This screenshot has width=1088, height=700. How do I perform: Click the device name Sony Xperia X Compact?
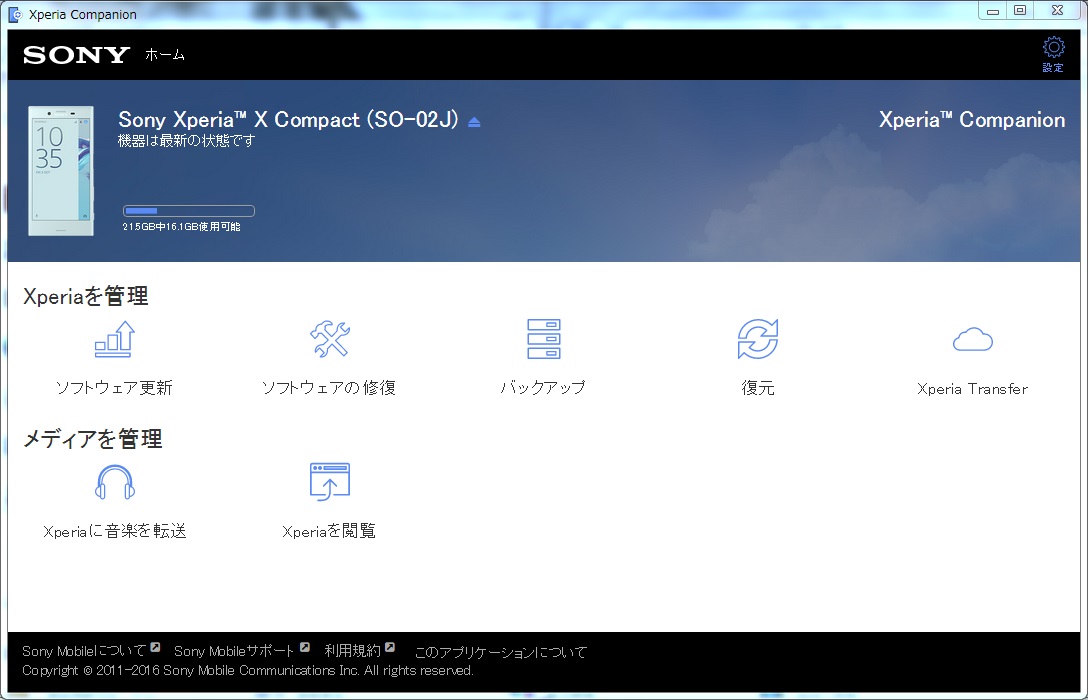[x=288, y=119]
